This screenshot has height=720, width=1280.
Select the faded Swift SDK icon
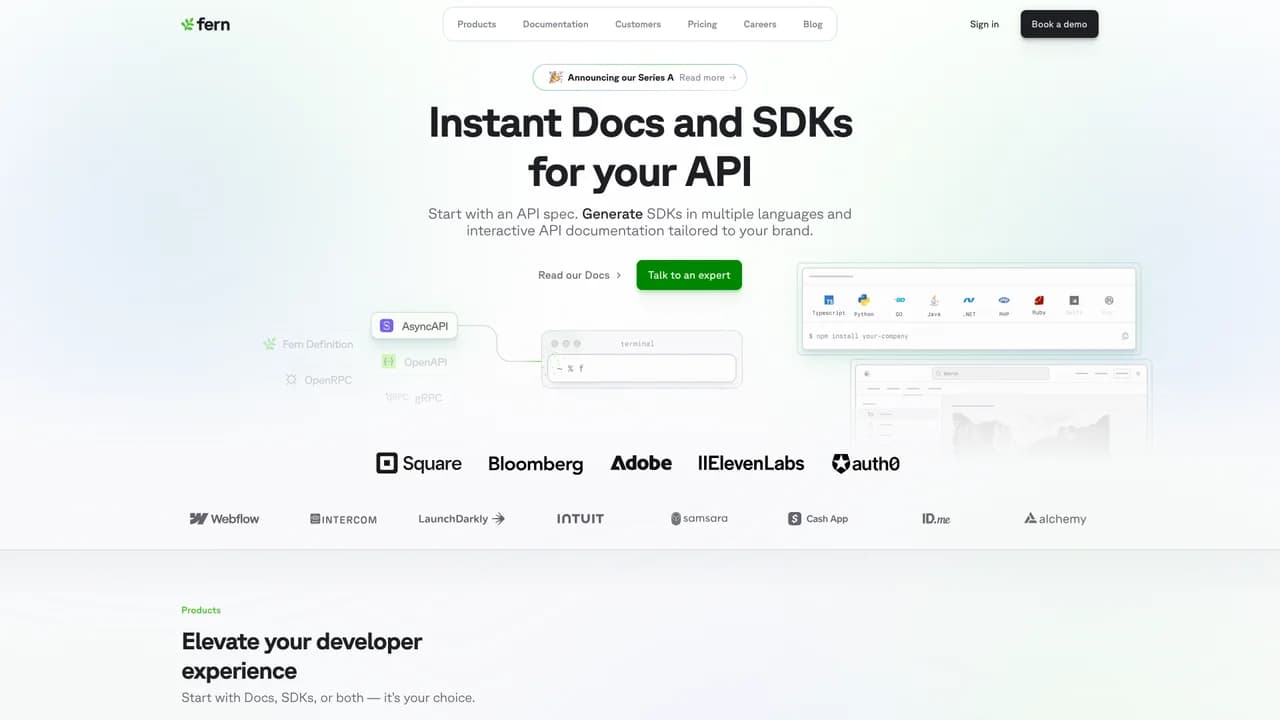point(1074,300)
